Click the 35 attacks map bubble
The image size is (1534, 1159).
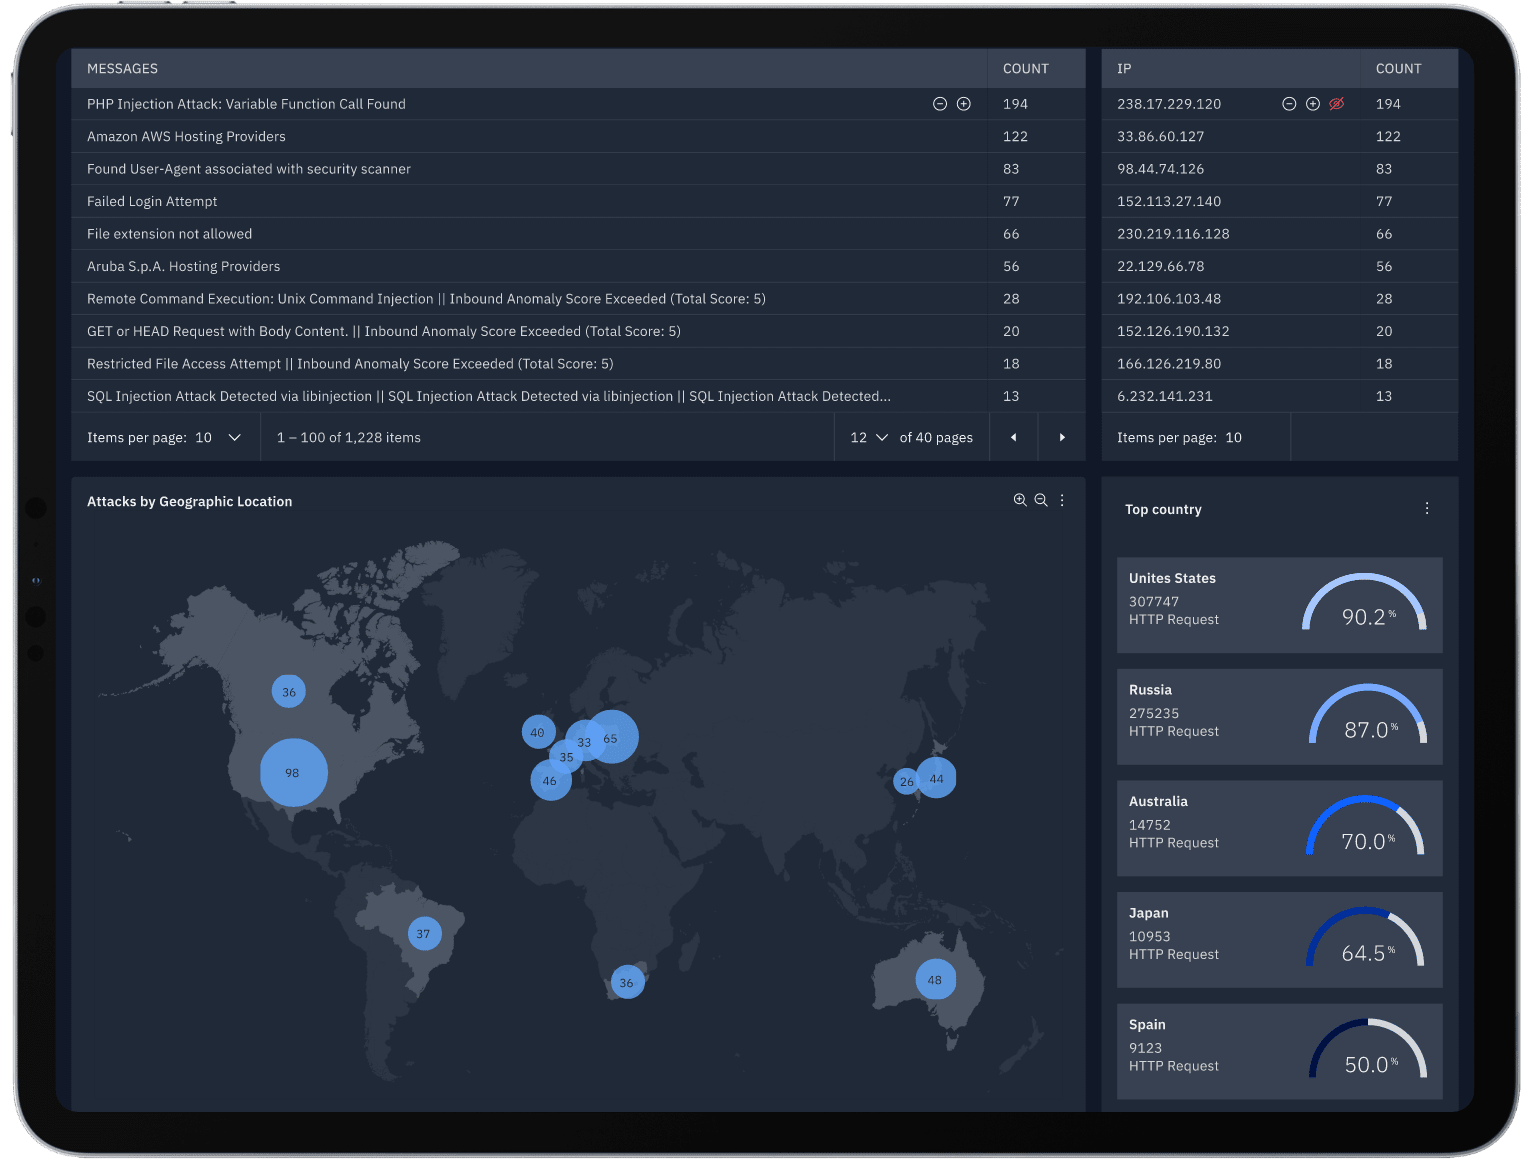click(566, 757)
